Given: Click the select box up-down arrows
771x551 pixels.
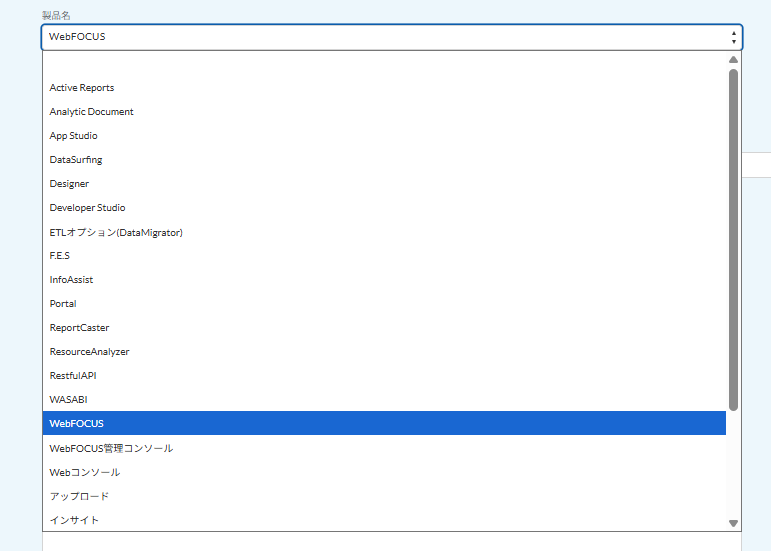Looking at the screenshot, I should tap(734, 37).
